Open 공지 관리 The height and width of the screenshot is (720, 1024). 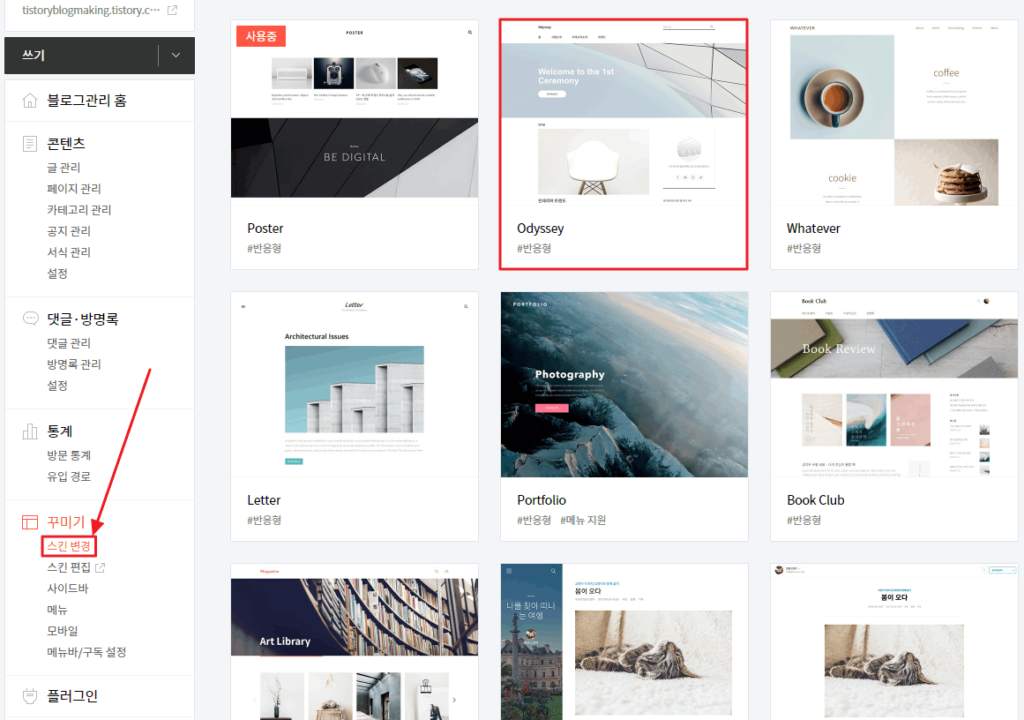pos(69,231)
